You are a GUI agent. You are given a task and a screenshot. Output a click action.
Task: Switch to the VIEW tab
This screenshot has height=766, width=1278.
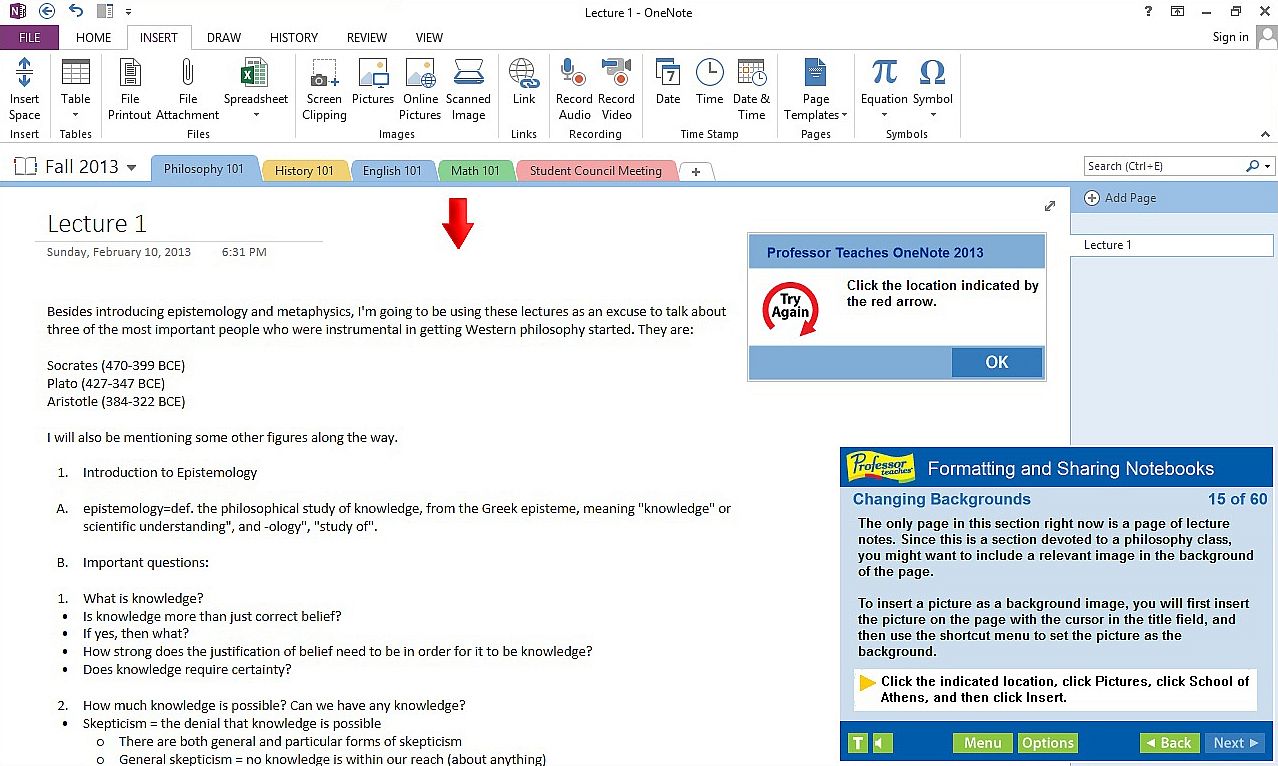tap(429, 37)
